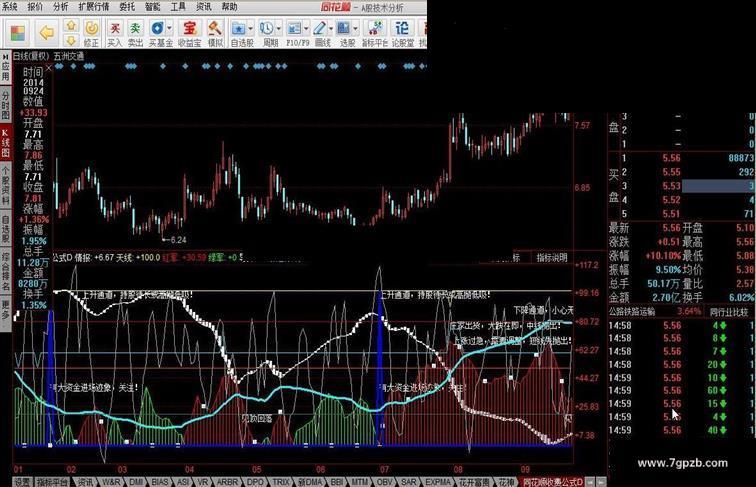Expand the 画线 dropdown arrow
Screen dimensions: 756x487
[331, 28]
